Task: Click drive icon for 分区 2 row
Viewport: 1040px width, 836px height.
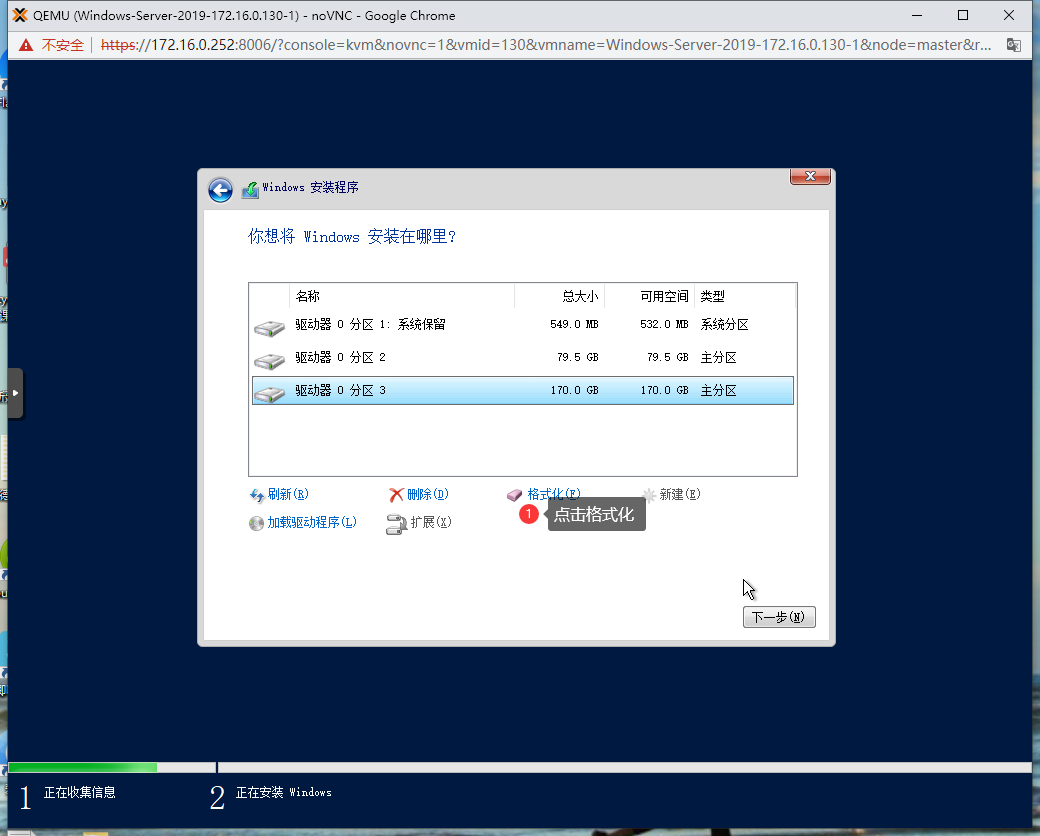Action: pos(269,361)
